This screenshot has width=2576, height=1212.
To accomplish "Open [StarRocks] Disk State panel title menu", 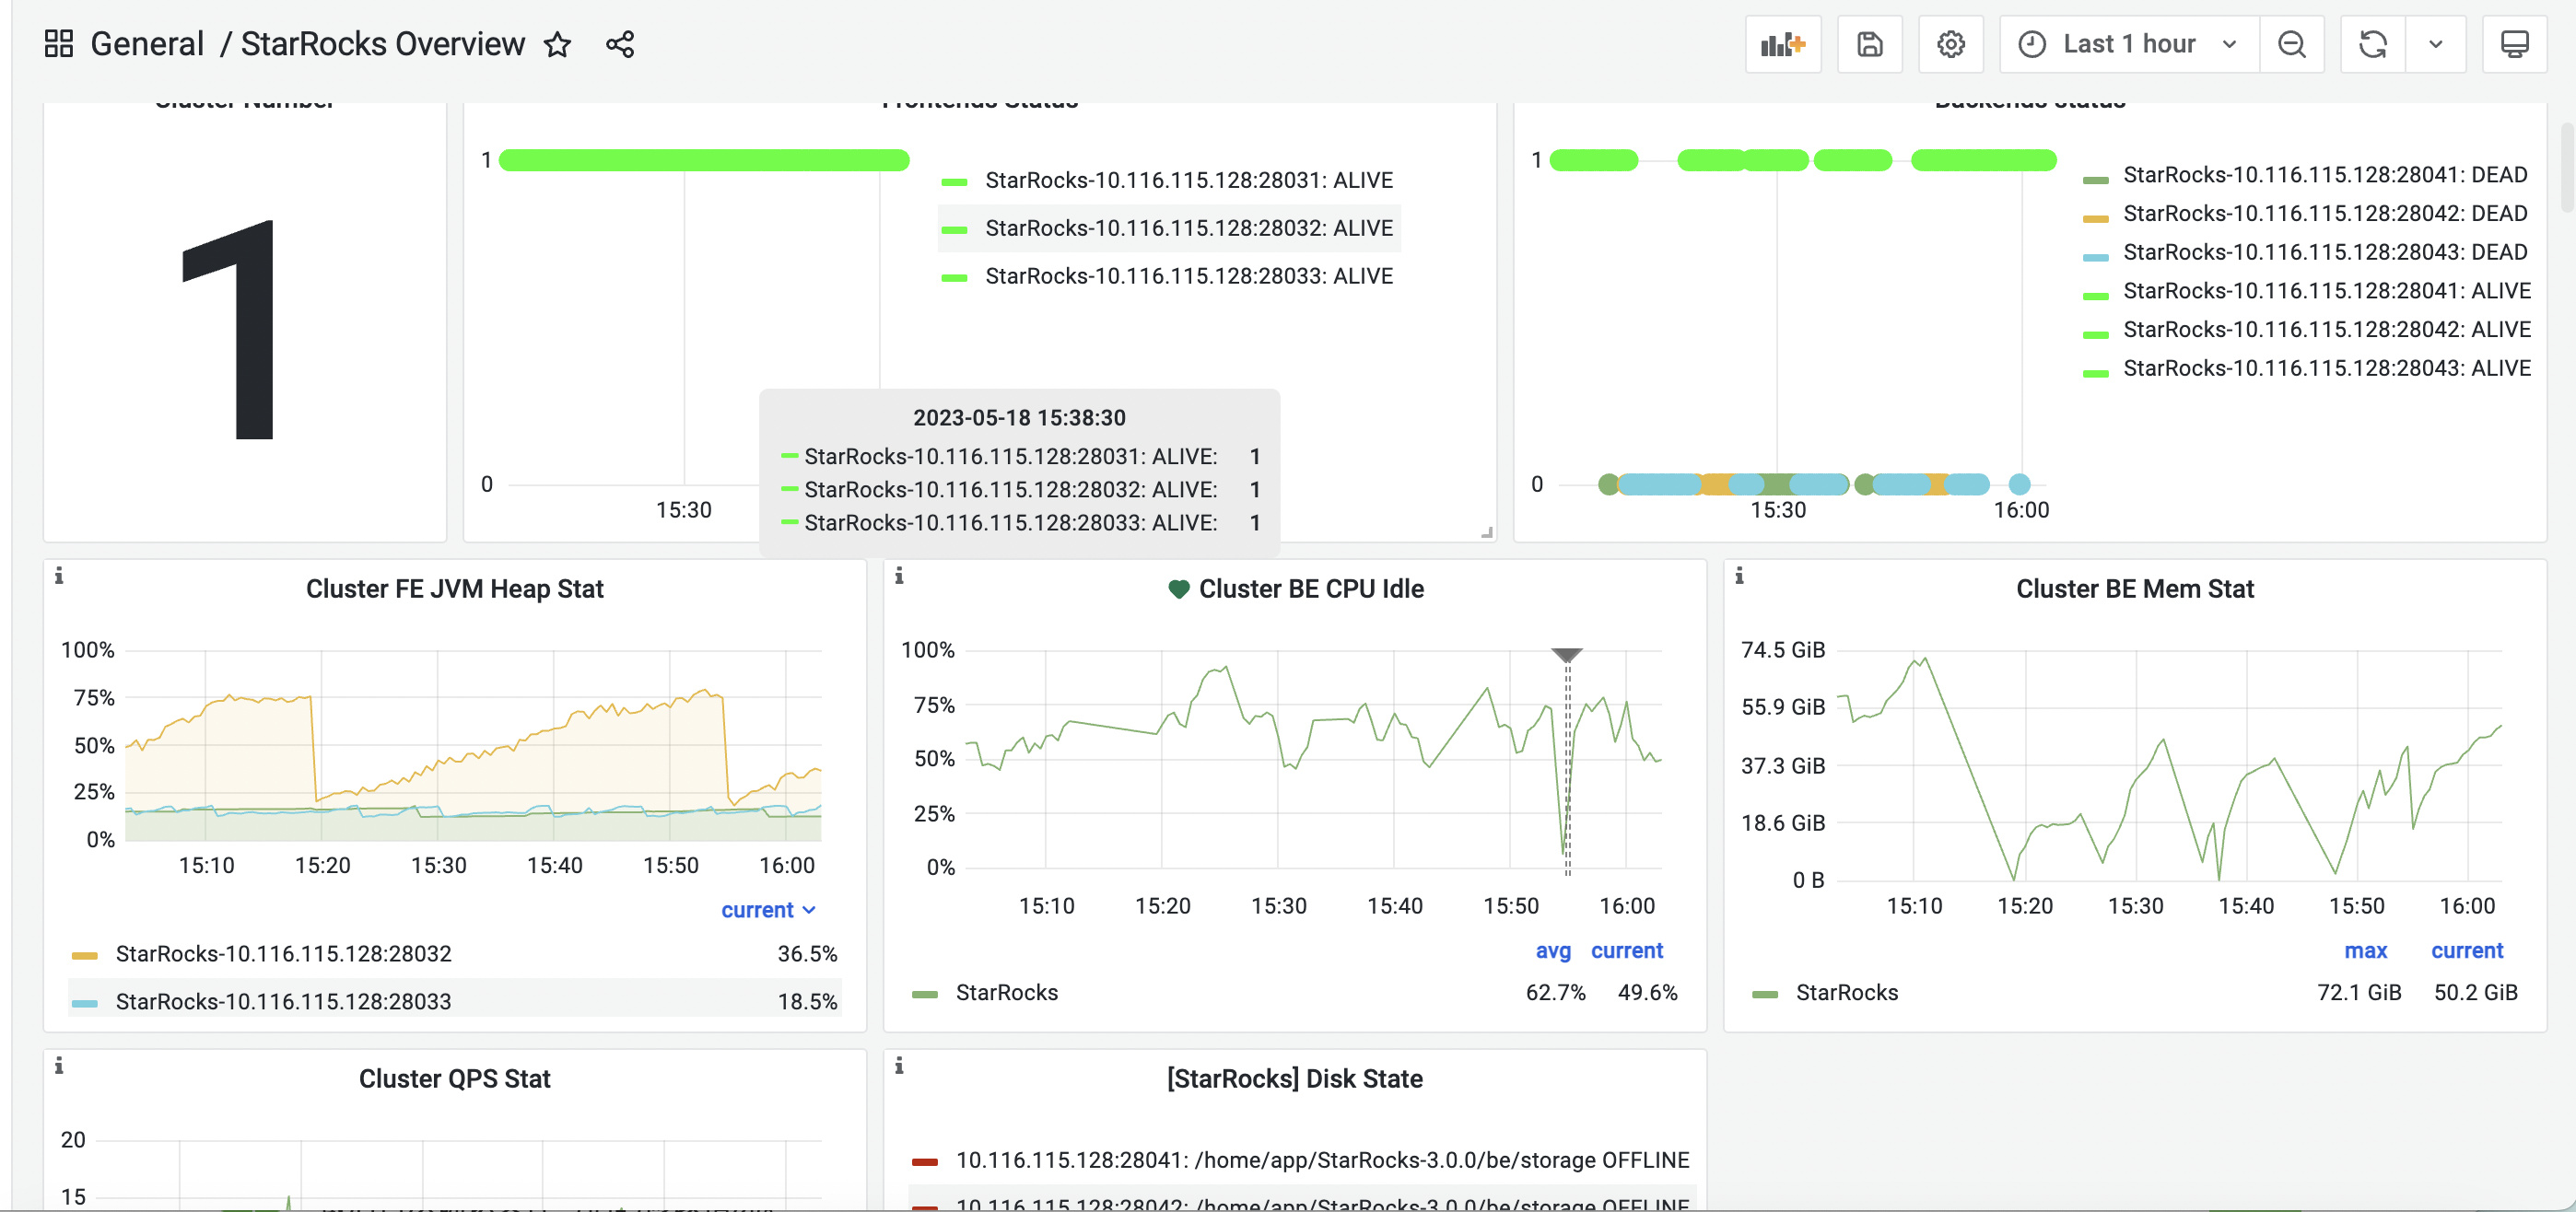I will (1294, 1079).
